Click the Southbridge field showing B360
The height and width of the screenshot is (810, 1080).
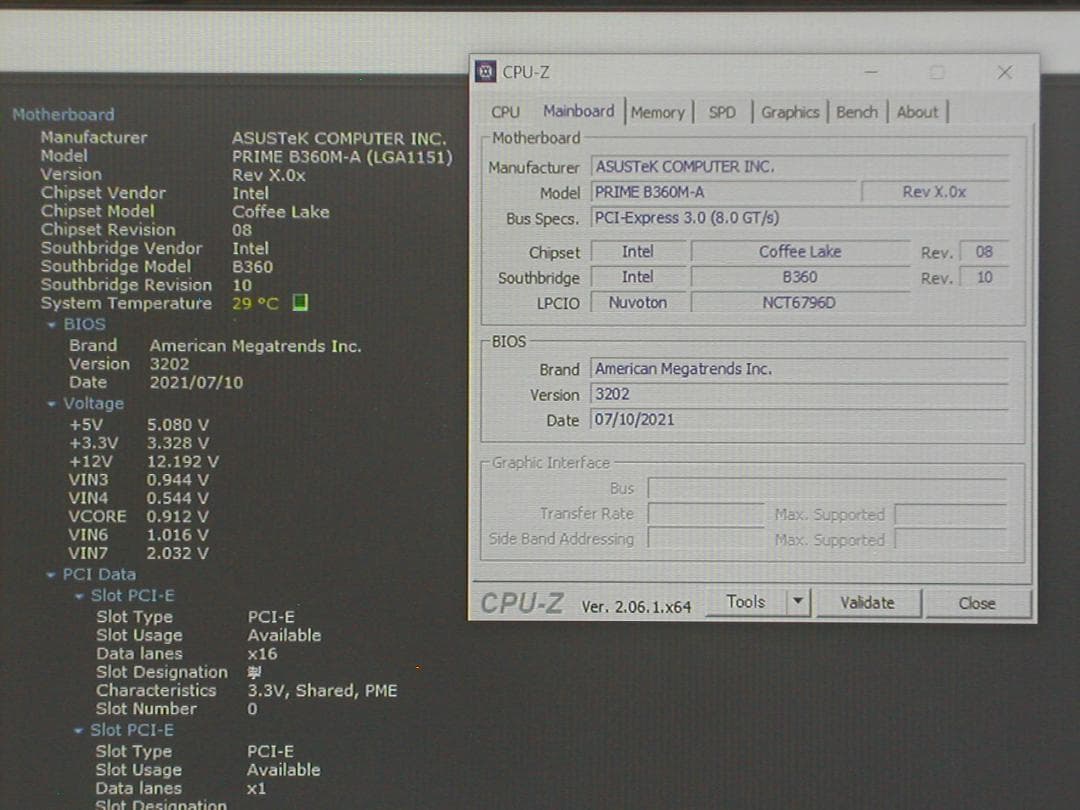coord(800,276)
